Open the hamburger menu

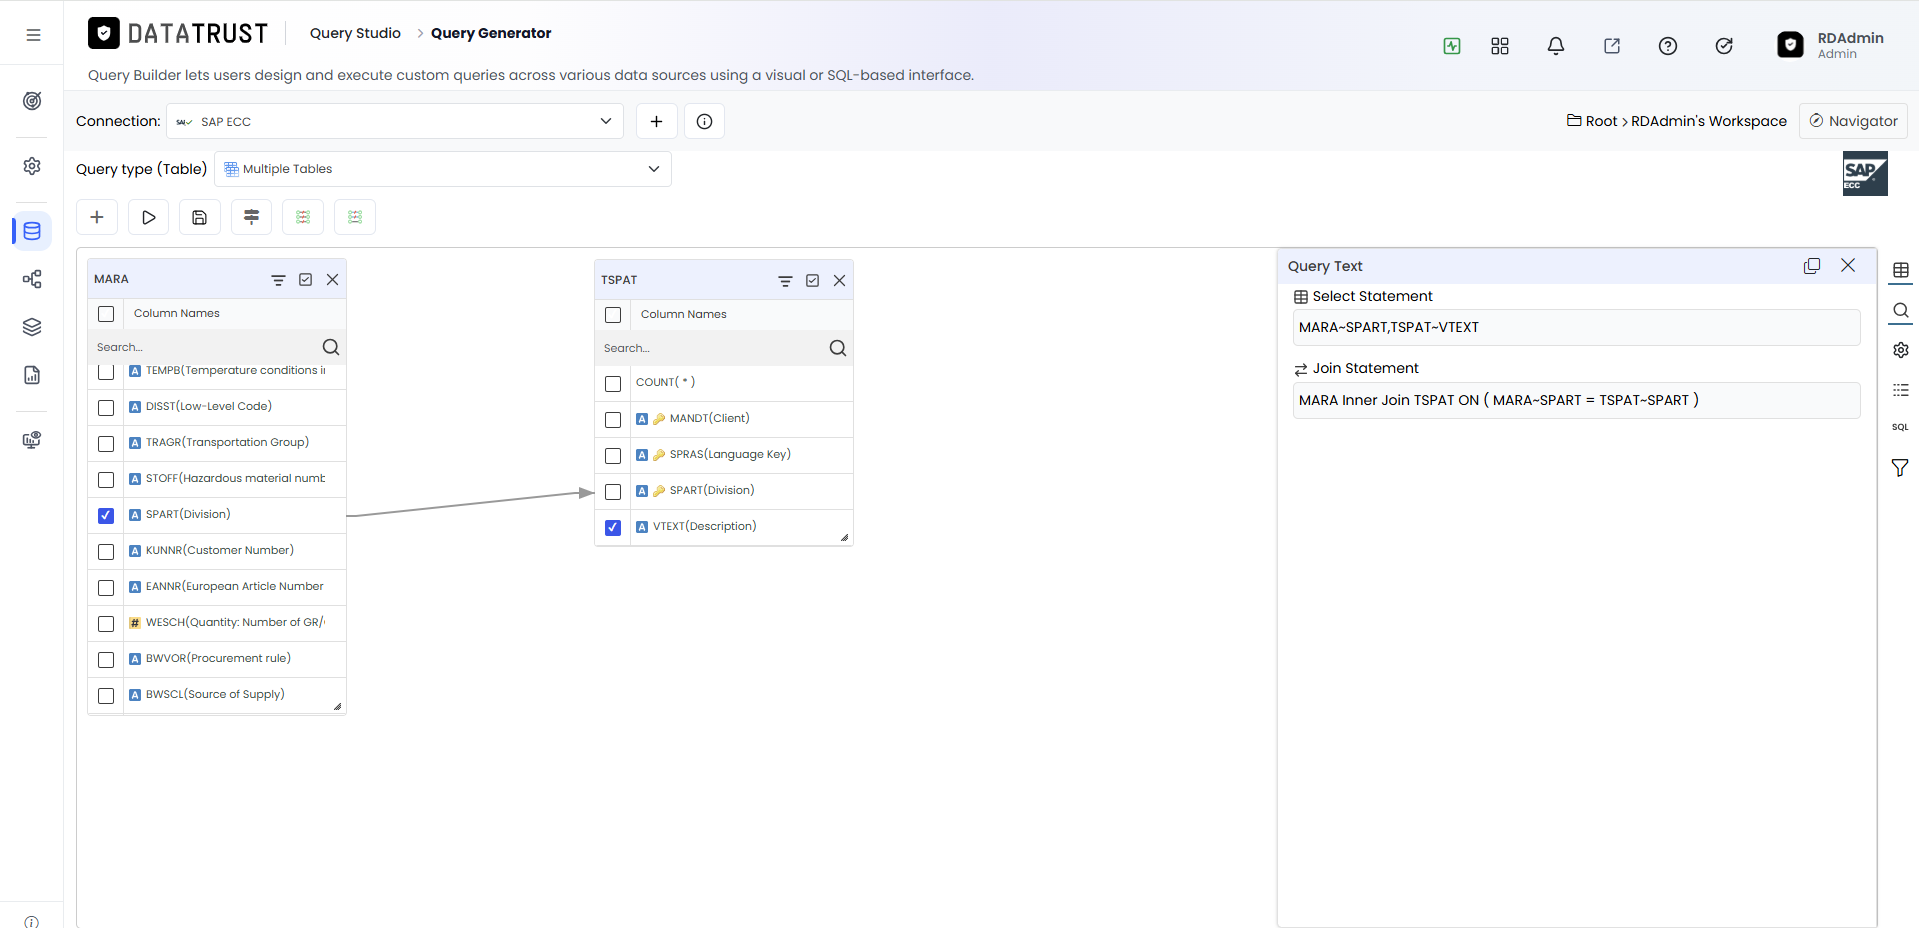point(33,35)
